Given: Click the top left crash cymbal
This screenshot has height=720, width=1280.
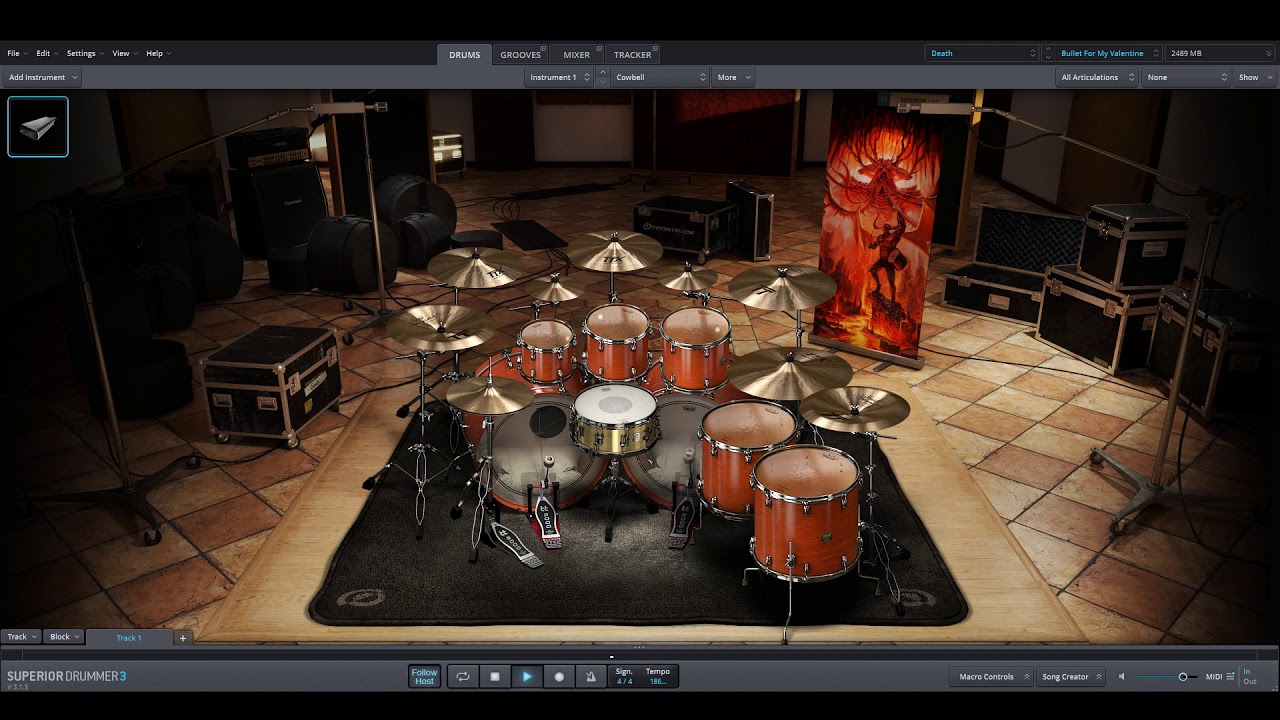Looking at the screenshot, I should [x=477, y=267].
